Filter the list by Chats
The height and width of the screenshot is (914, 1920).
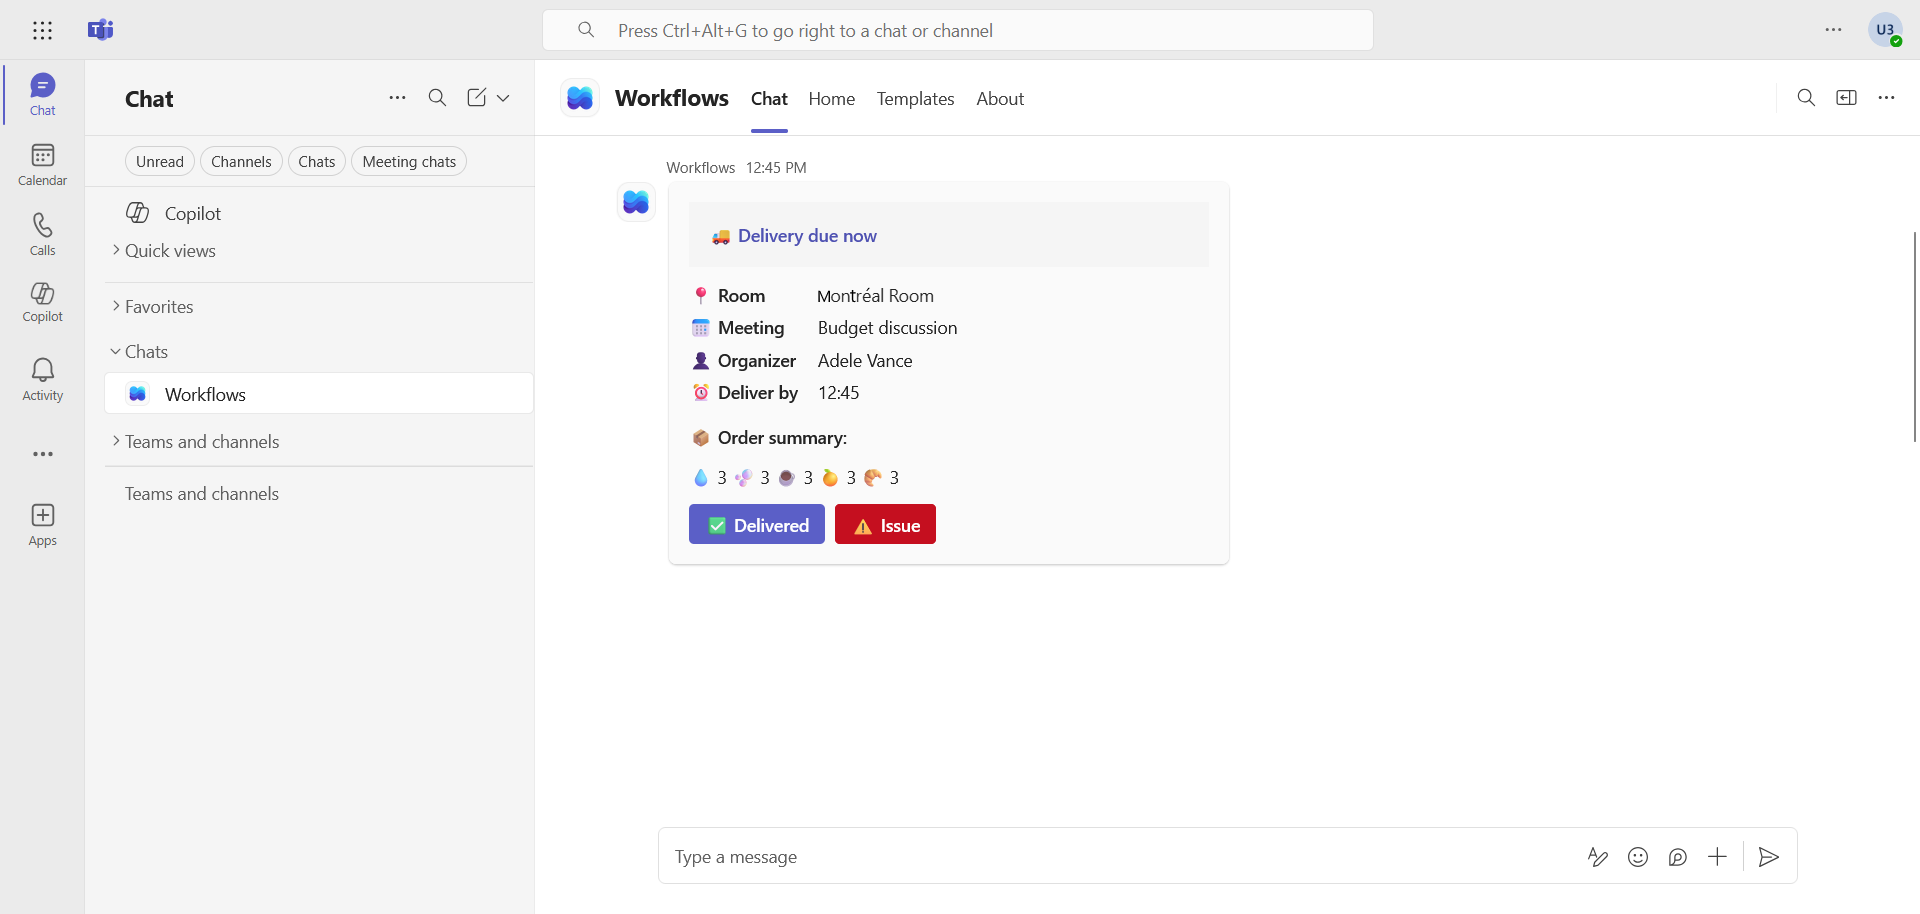pyautogui.click(x=317, y=162)
